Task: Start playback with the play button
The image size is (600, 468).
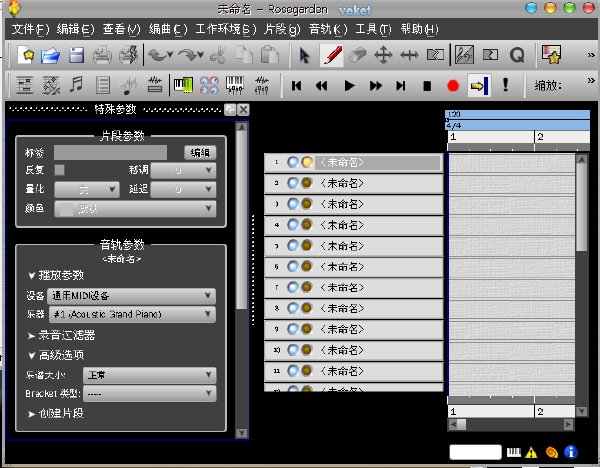Action: [x=349, y=85]
